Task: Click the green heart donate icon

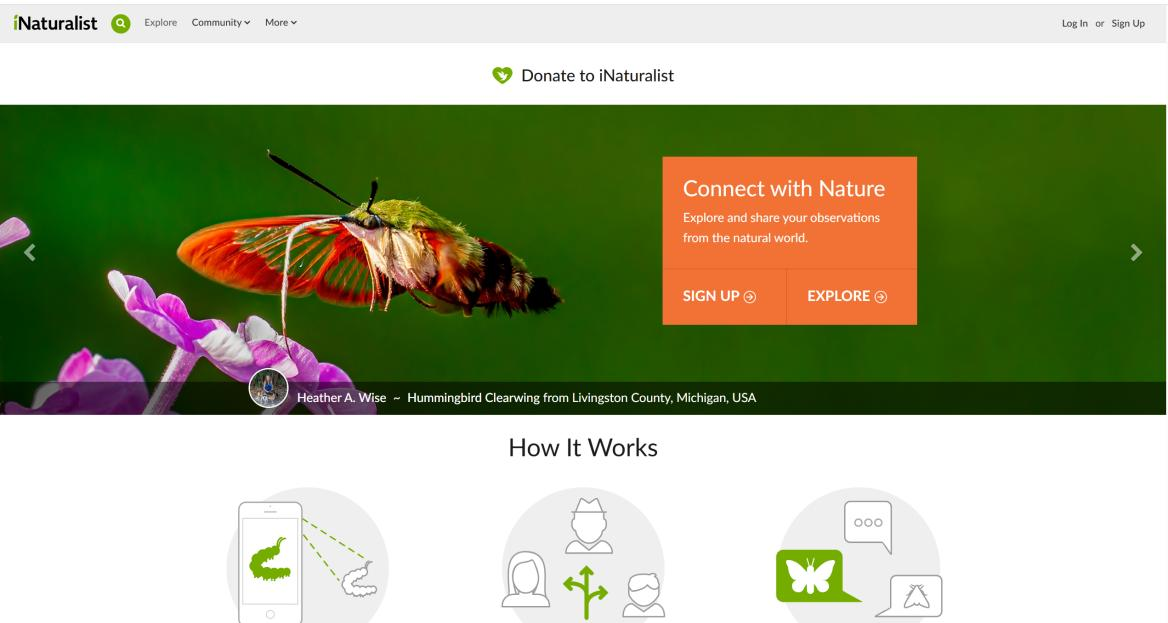Action: pyautogui.click(x=502, y=75)
